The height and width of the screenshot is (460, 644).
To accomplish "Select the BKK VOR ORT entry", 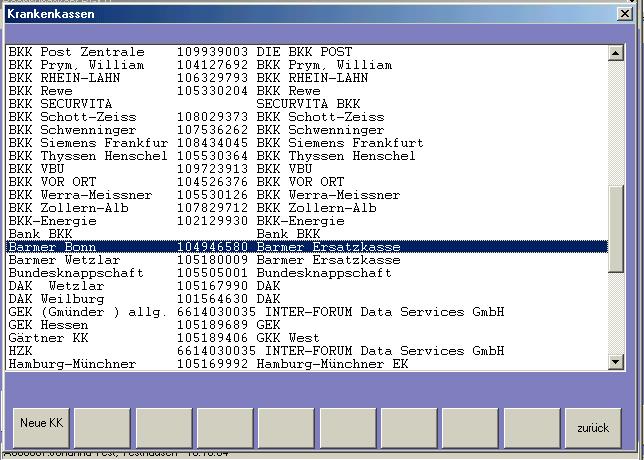I will click(307, 182).
